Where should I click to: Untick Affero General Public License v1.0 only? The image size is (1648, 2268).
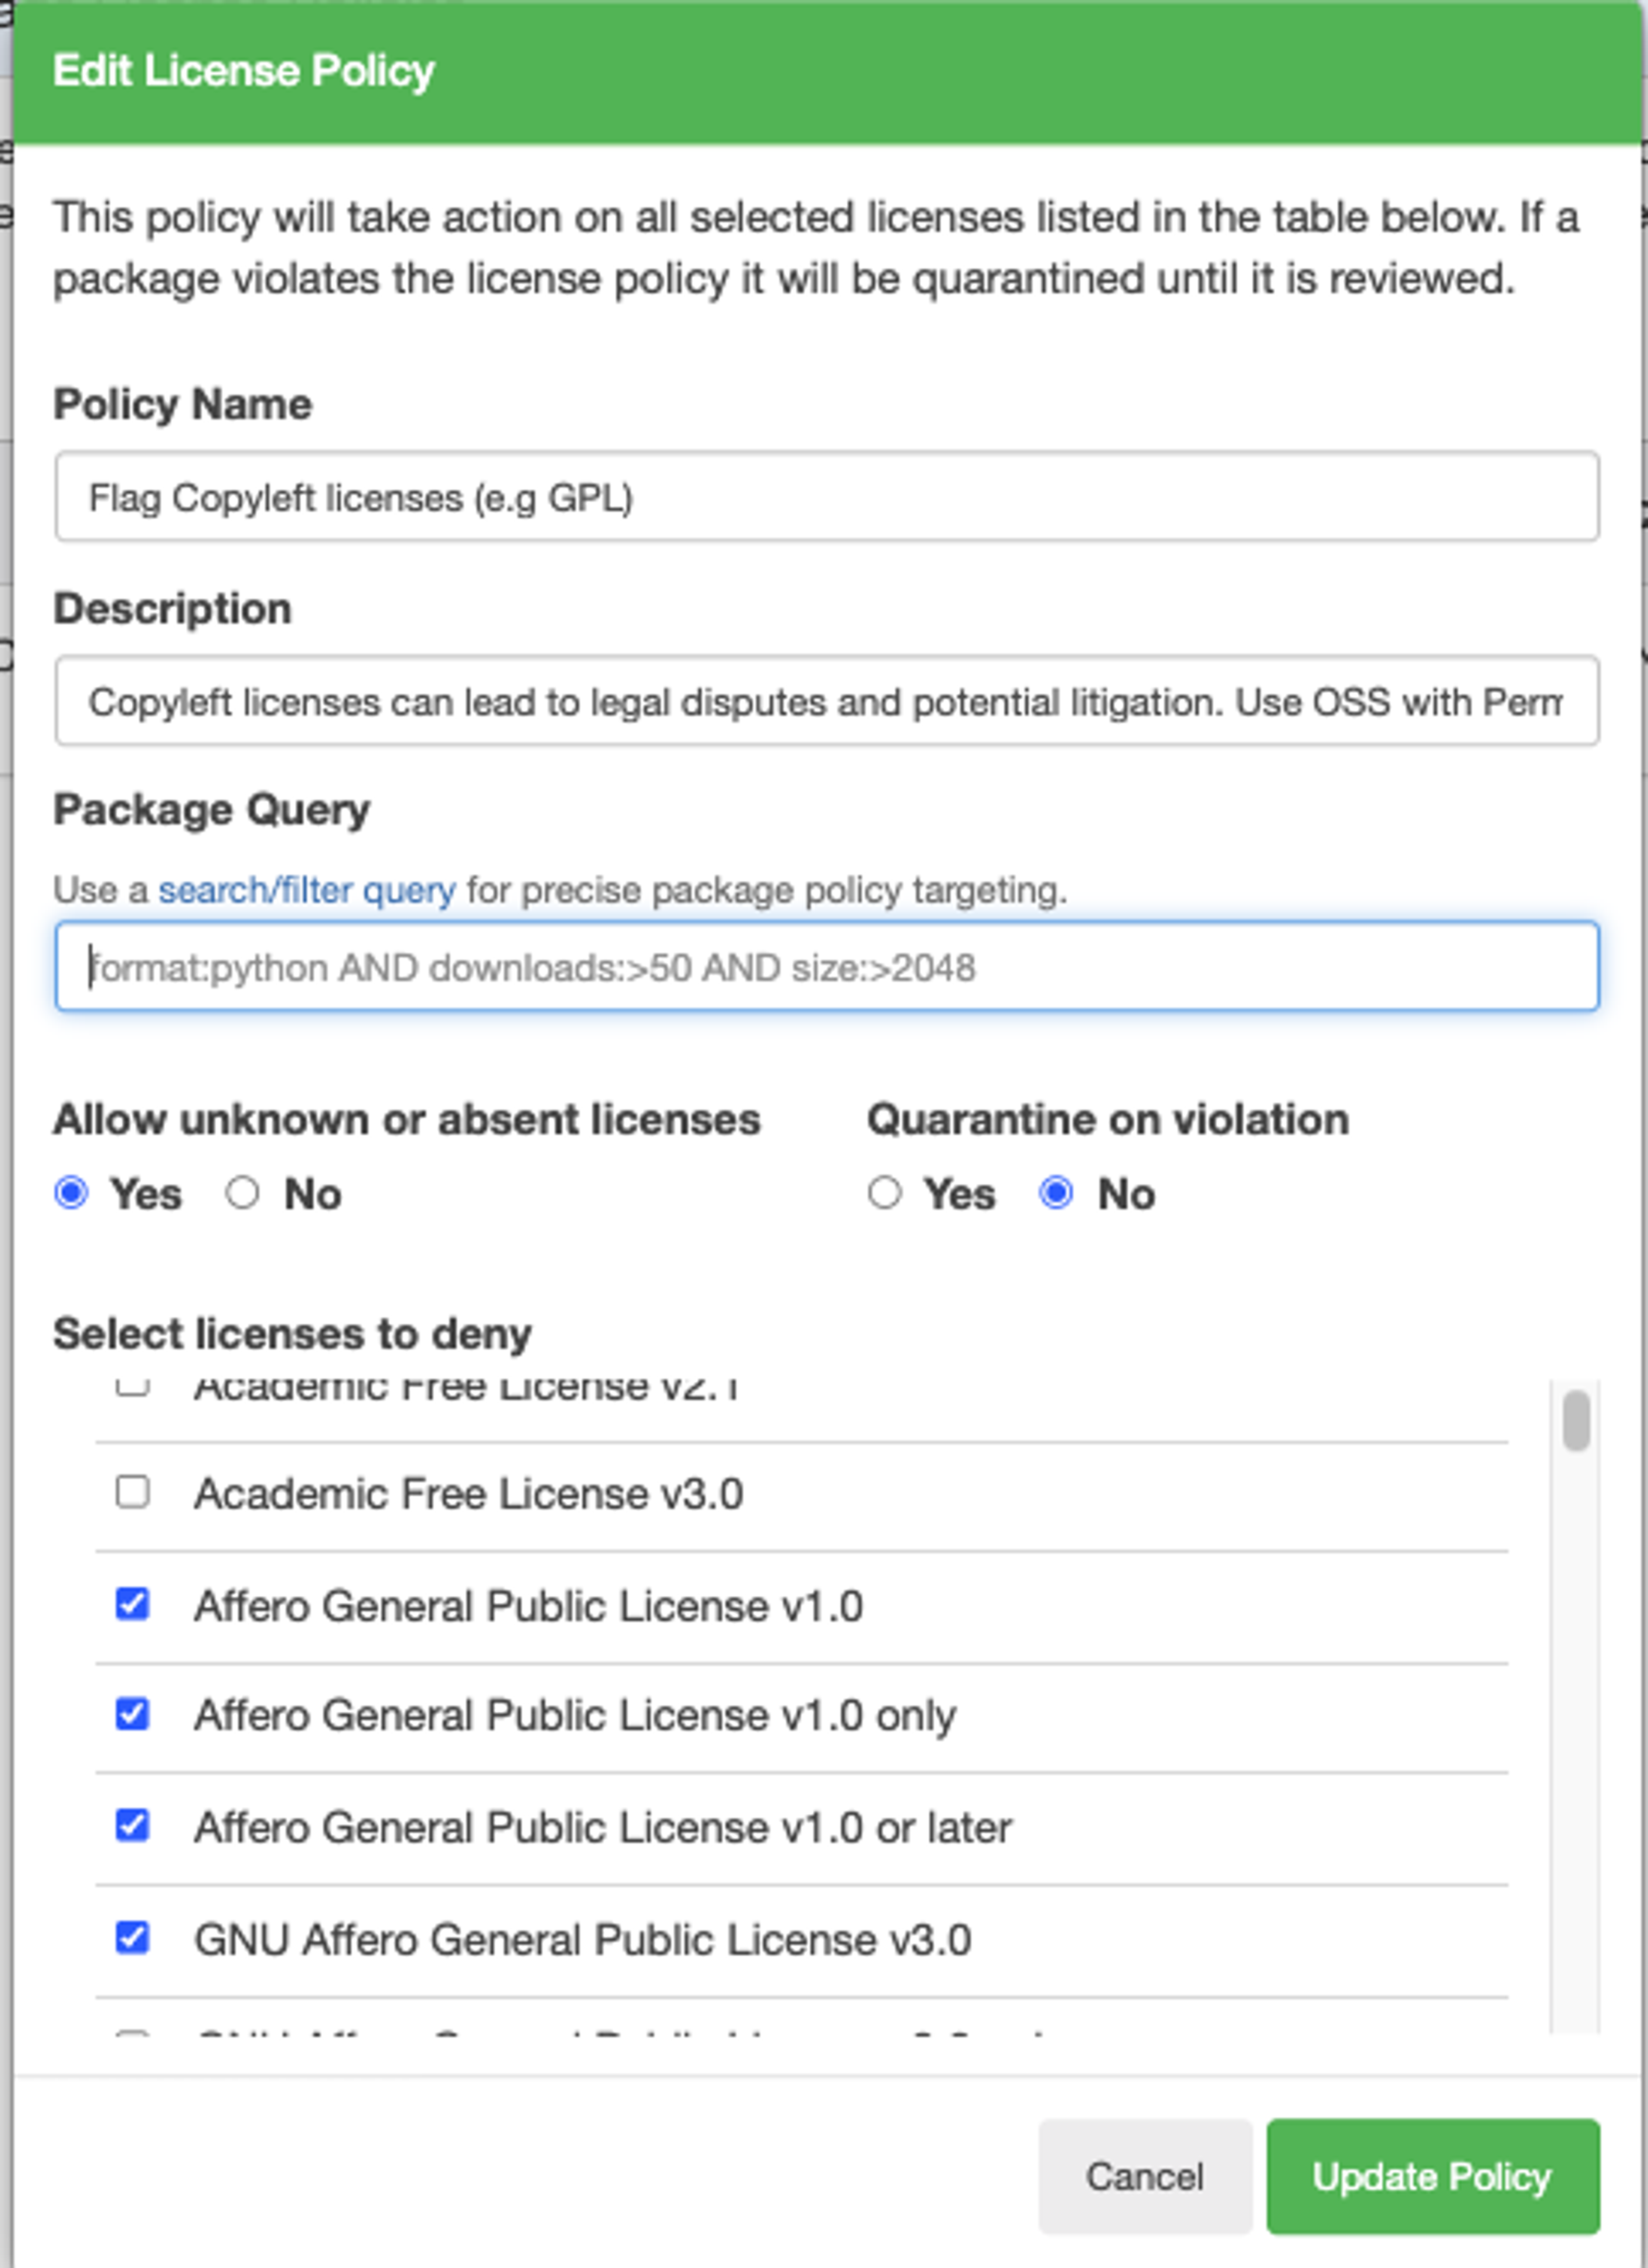pyautogui.click(x=133, y=1714)
